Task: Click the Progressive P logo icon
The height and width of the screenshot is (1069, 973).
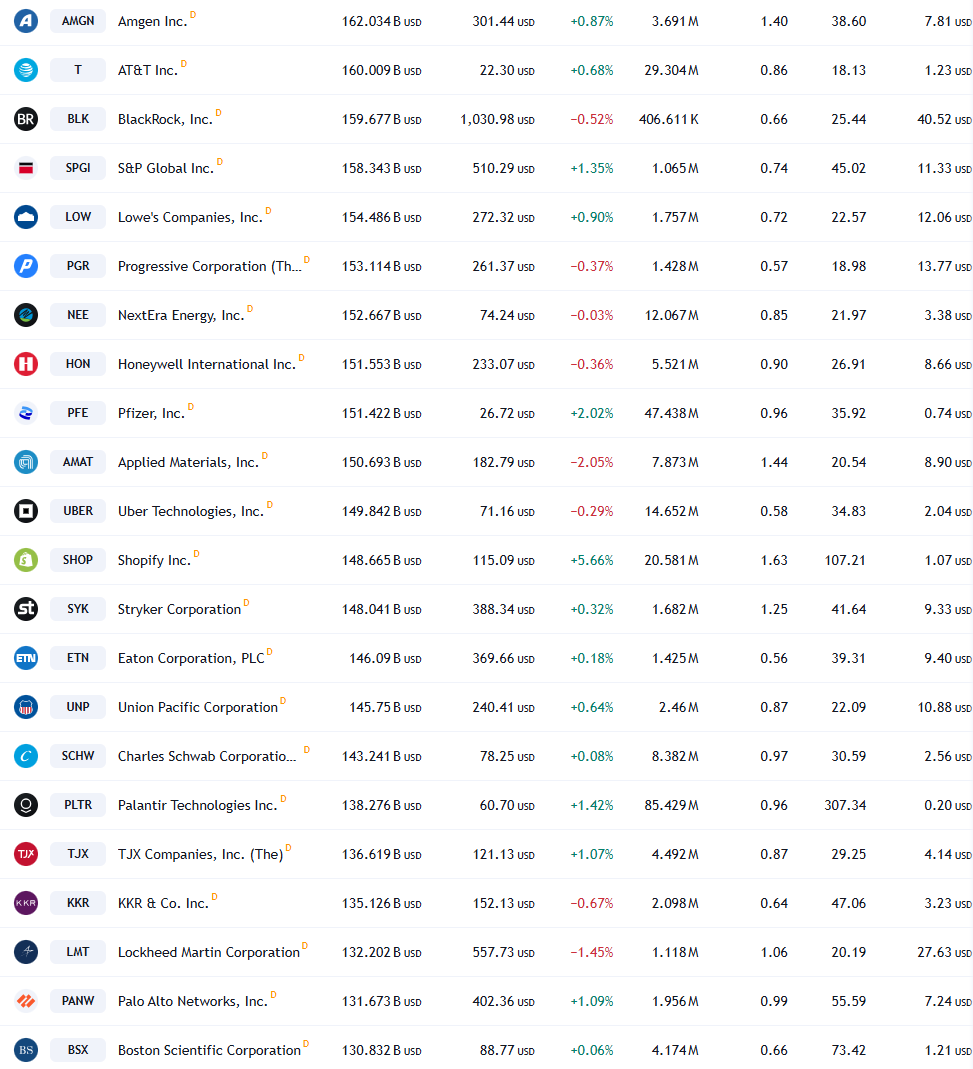Action: pos(26,266)
